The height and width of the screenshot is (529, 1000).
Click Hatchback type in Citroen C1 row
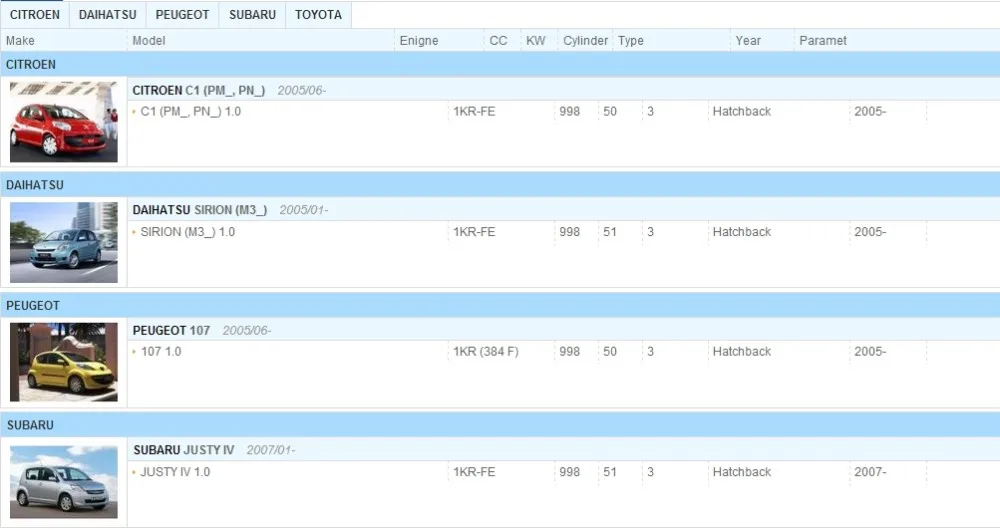pos(742,112)
